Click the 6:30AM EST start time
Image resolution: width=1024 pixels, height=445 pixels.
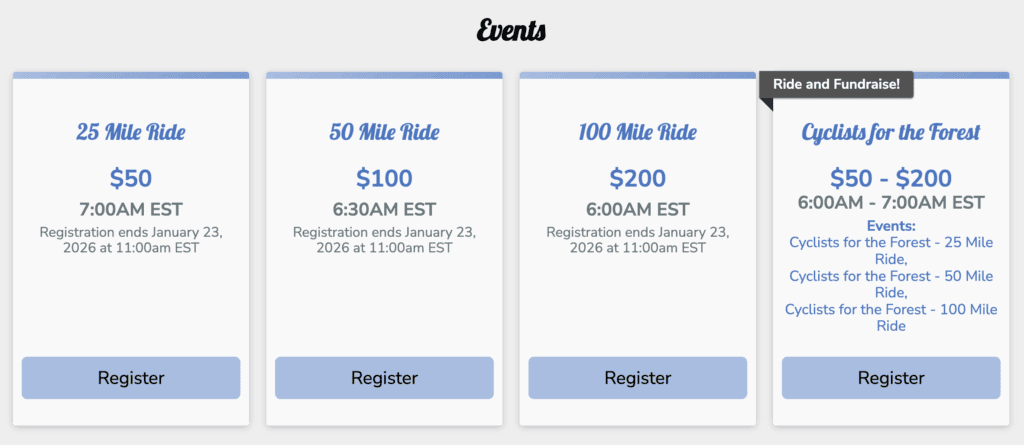click(384, 210)
